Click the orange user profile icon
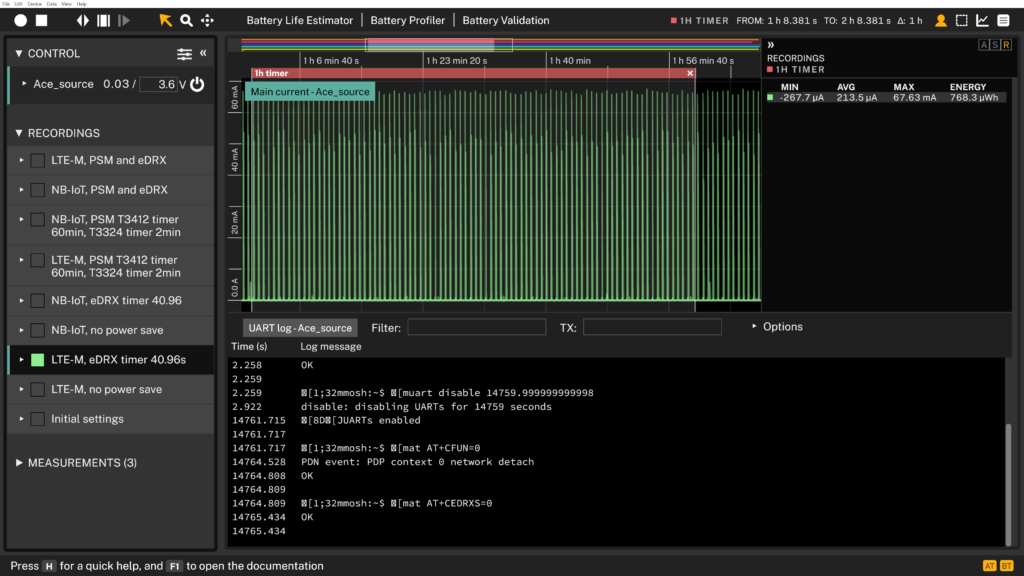The image size is (1024, 576). coord(940,20)
